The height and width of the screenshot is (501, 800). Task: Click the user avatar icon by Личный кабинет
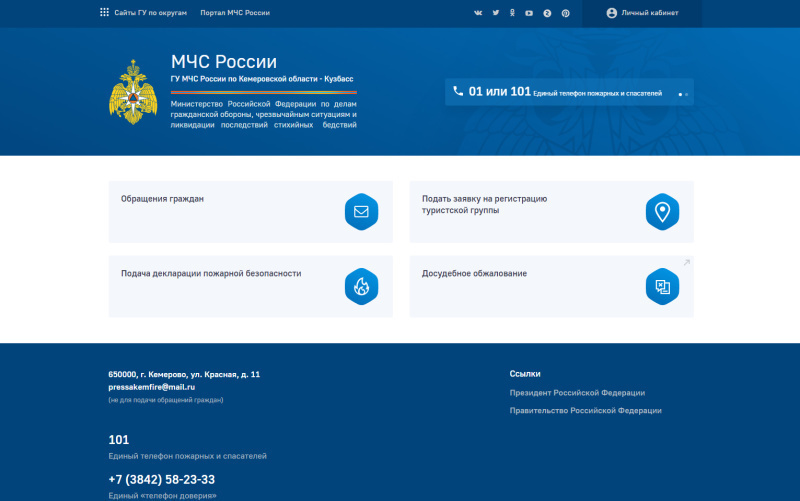coord(611,13)
